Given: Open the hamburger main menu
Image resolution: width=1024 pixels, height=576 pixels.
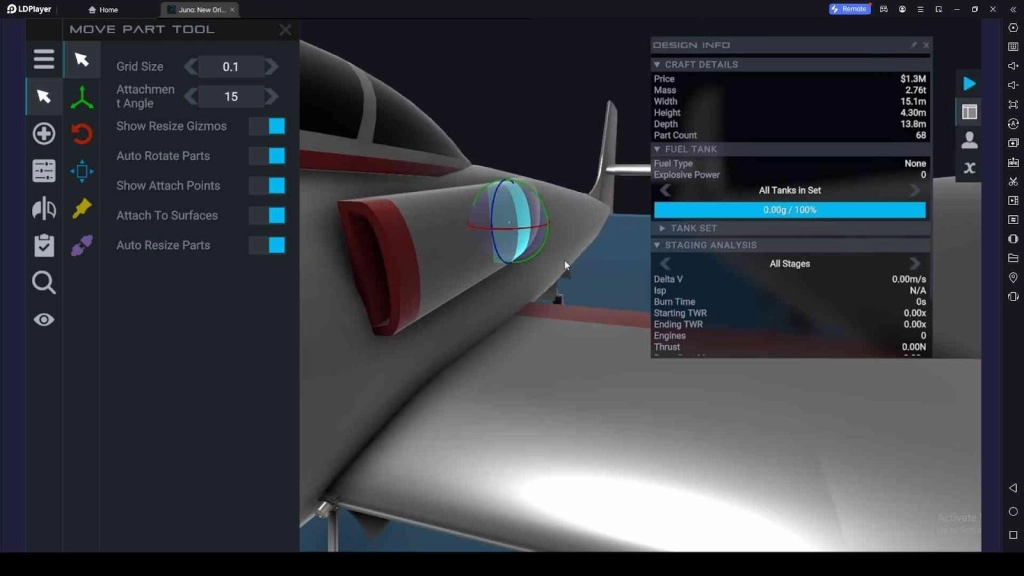Looking at the screenshot, I should tap(44, 59).
